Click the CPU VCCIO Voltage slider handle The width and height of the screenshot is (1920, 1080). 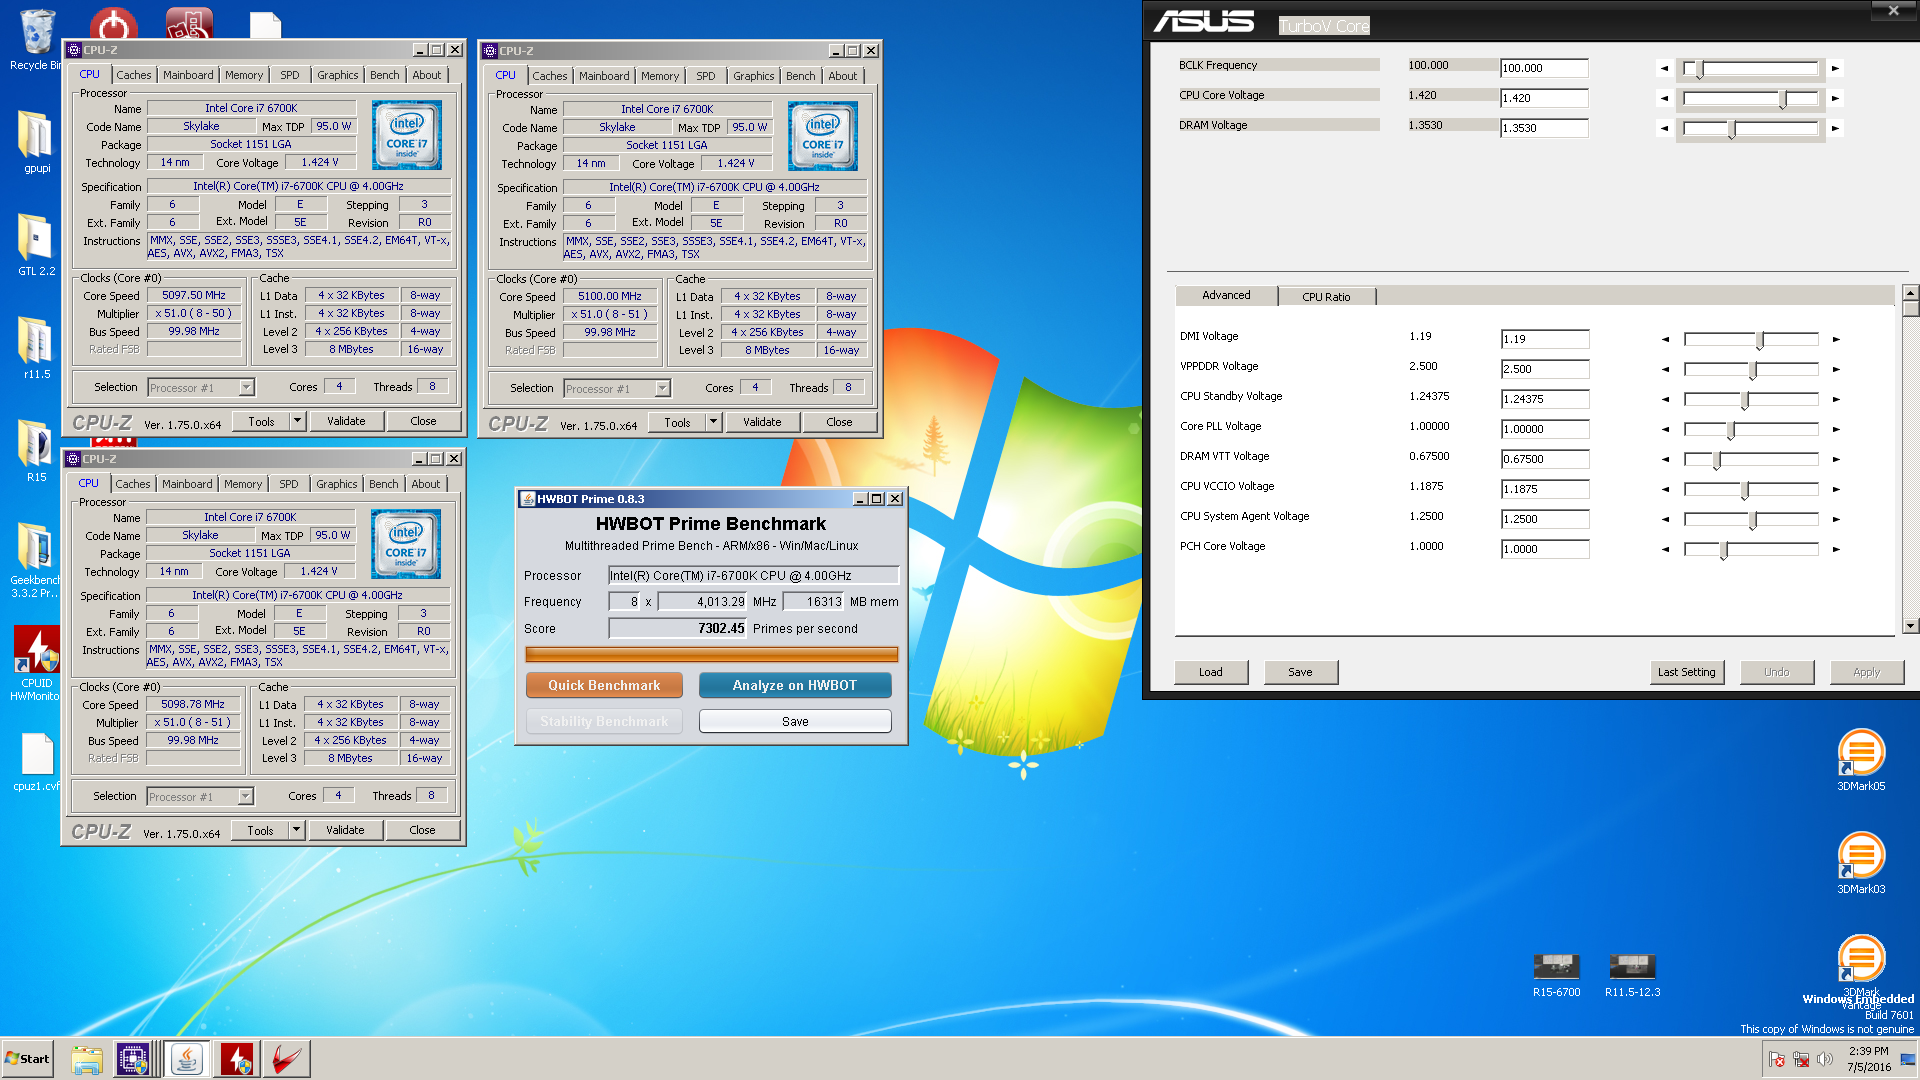1745,490
